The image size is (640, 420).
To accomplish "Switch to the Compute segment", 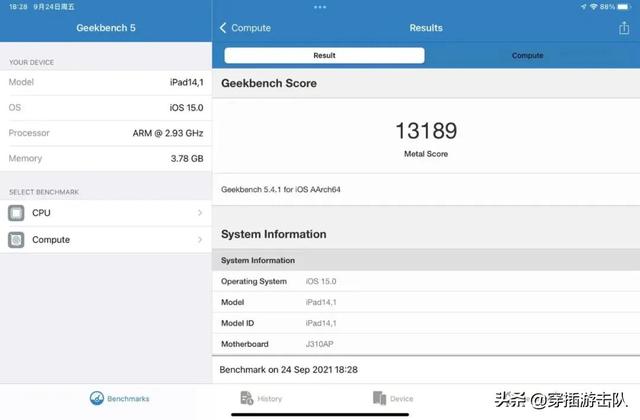I will pos(527,56).
